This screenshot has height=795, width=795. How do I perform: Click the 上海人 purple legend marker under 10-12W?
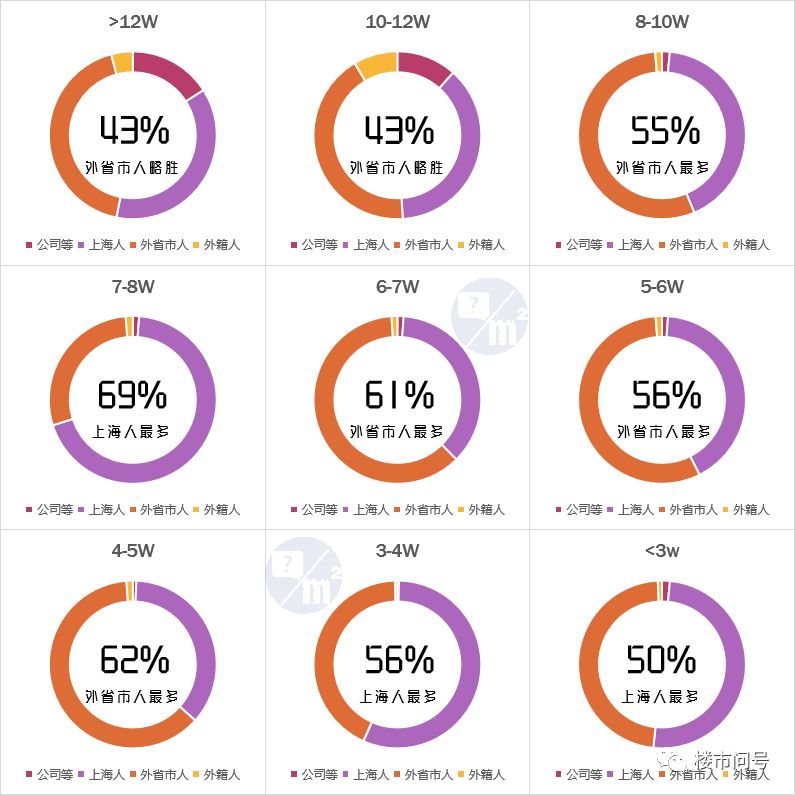point(347,245)
